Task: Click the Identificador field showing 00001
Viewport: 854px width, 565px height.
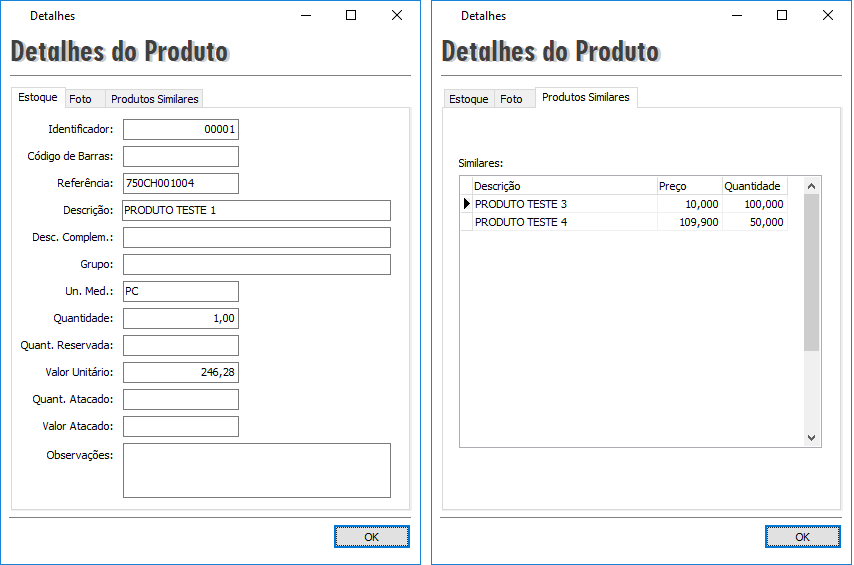Action: coord(181,129)
